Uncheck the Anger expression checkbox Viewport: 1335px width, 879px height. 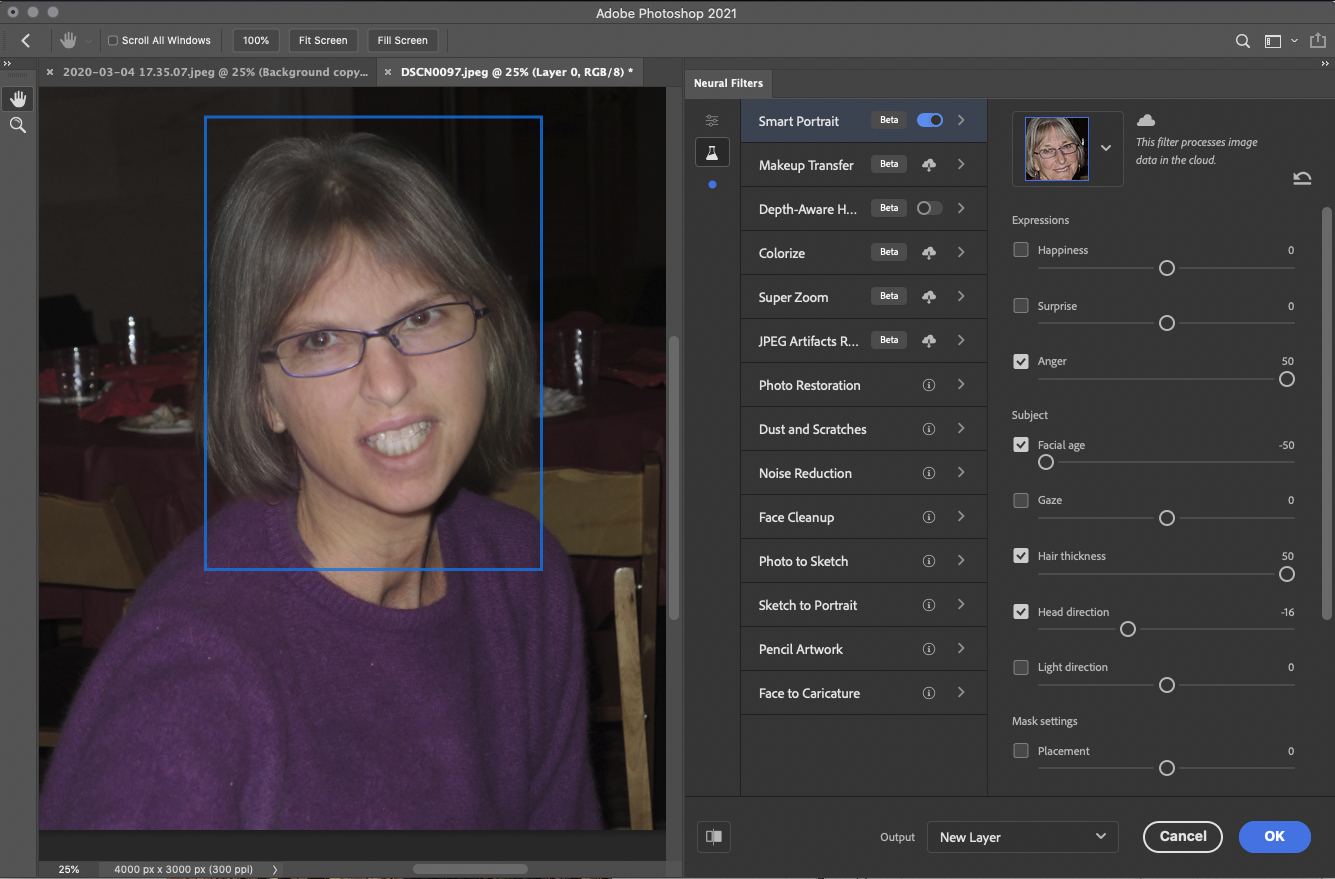pyautogui.click(x=1021, y=361)
